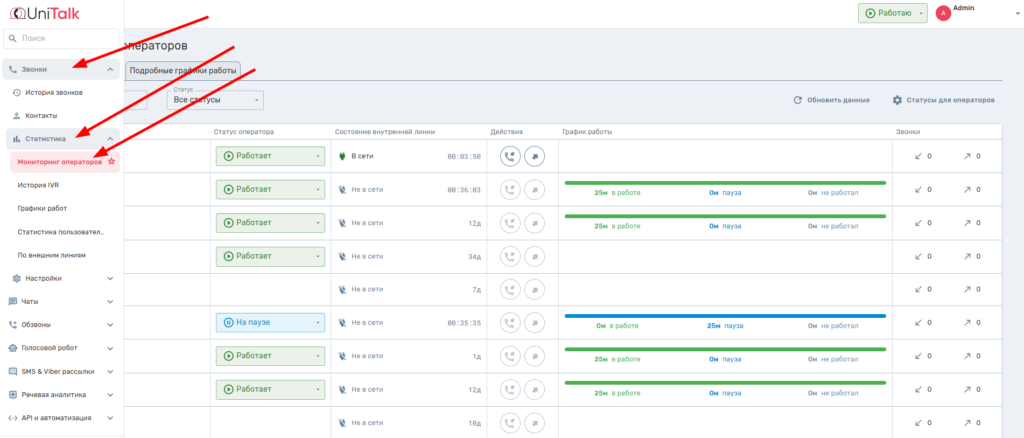Image resolution: width=1024 pixels, height=438 pixels.
Task: Open Статусы для операторов settings
Action: (x=943, y=100)
